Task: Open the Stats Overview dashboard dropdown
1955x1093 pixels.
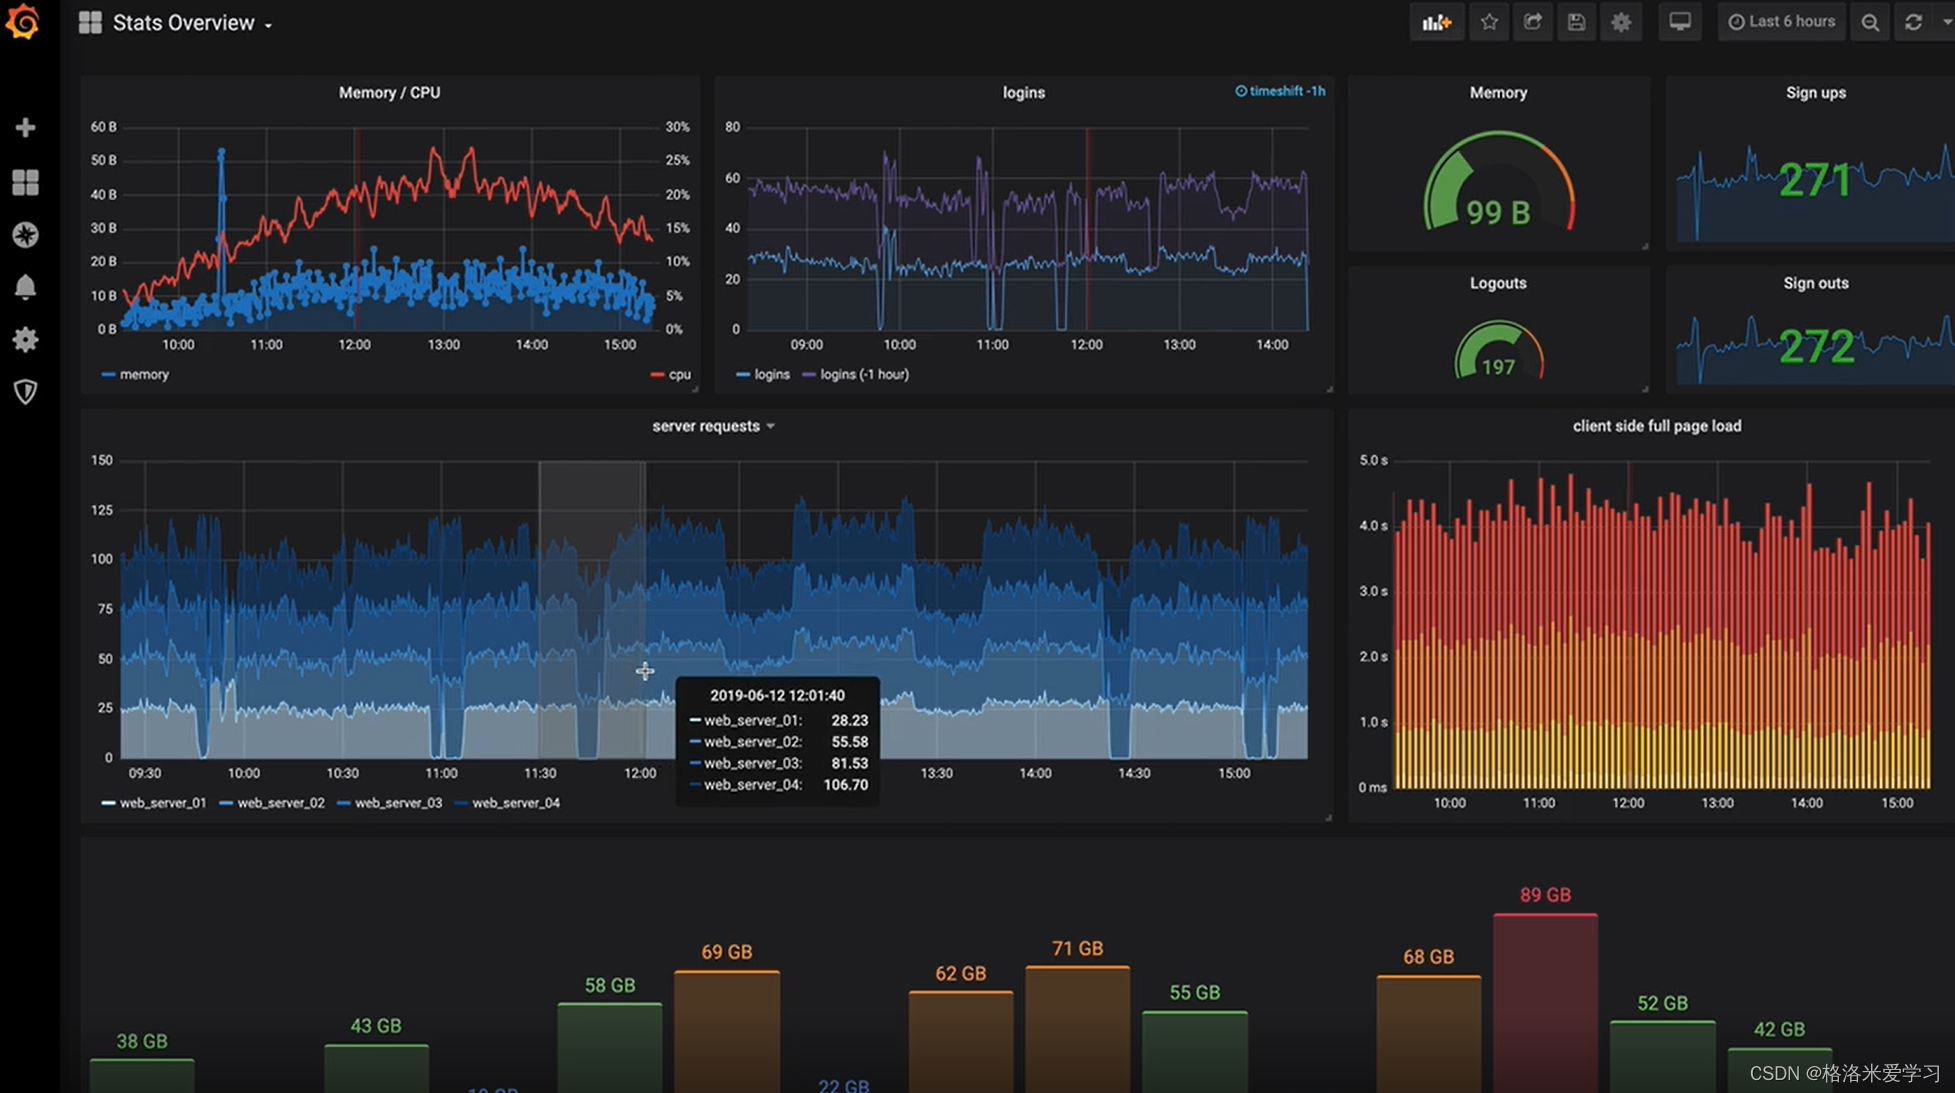Action: point(192,22)
